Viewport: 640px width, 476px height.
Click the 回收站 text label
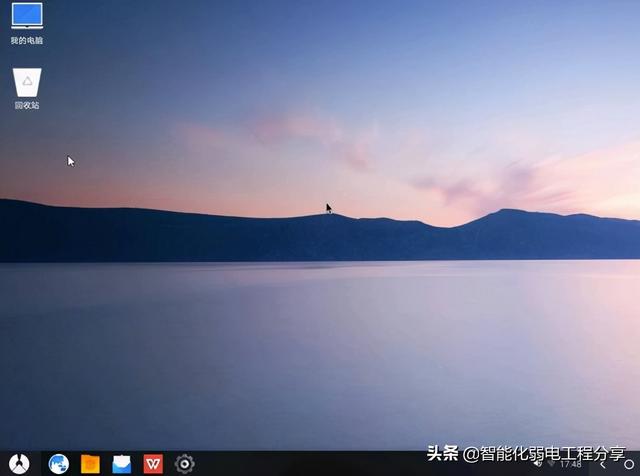point(27,105)
